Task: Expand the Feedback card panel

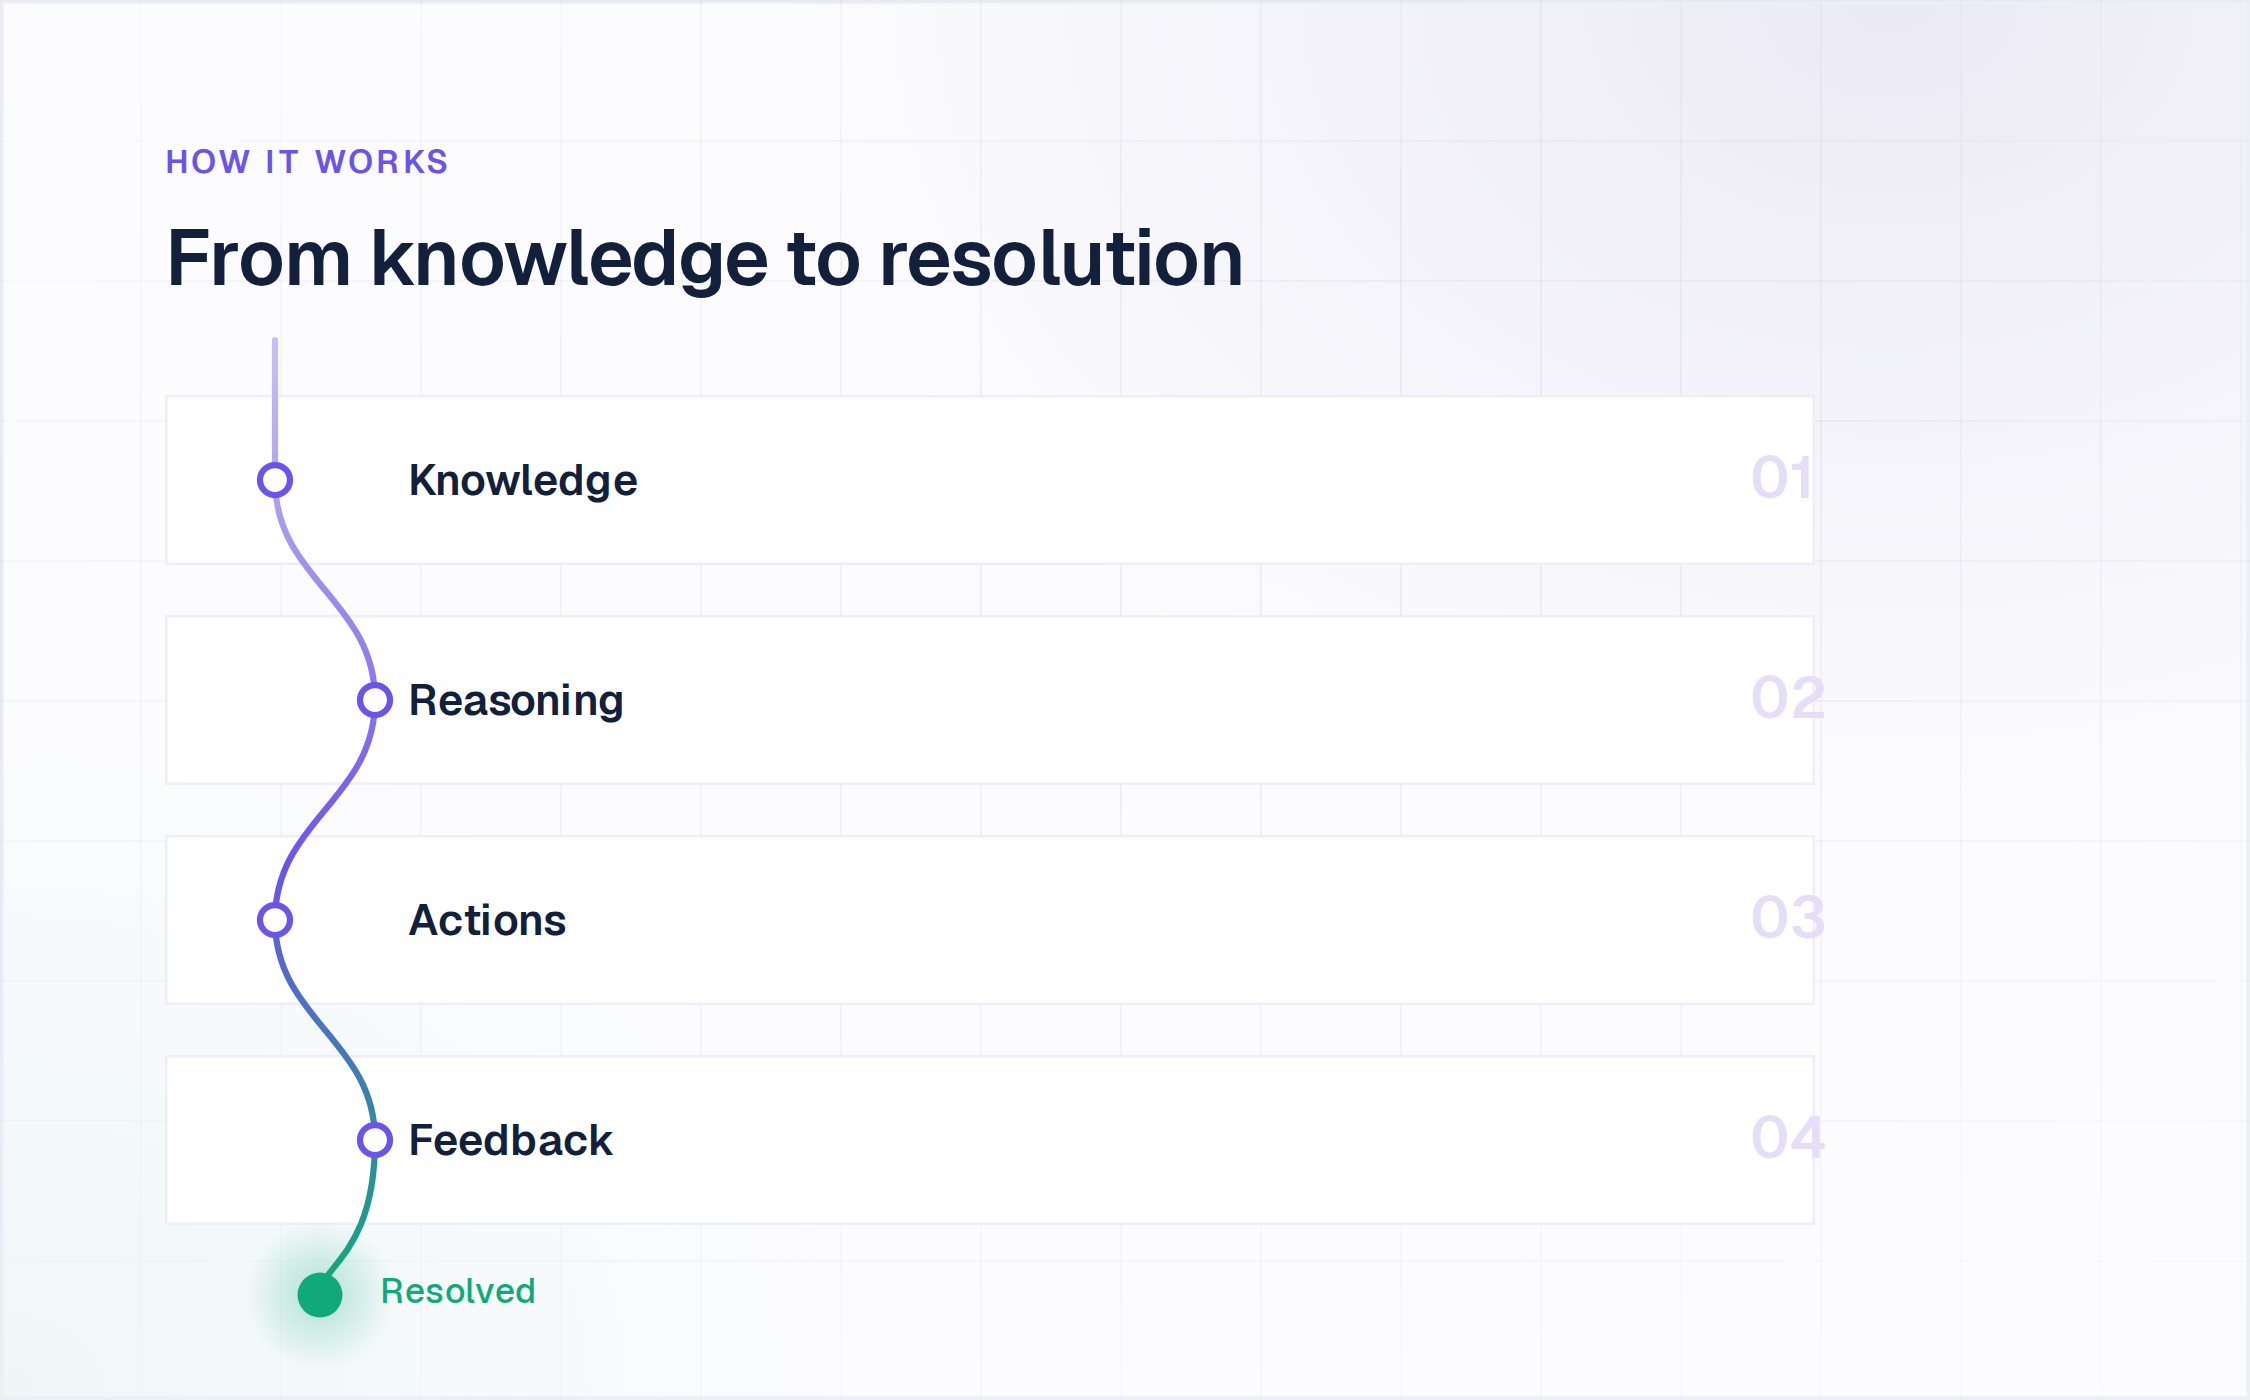Action: point(990,1140)
